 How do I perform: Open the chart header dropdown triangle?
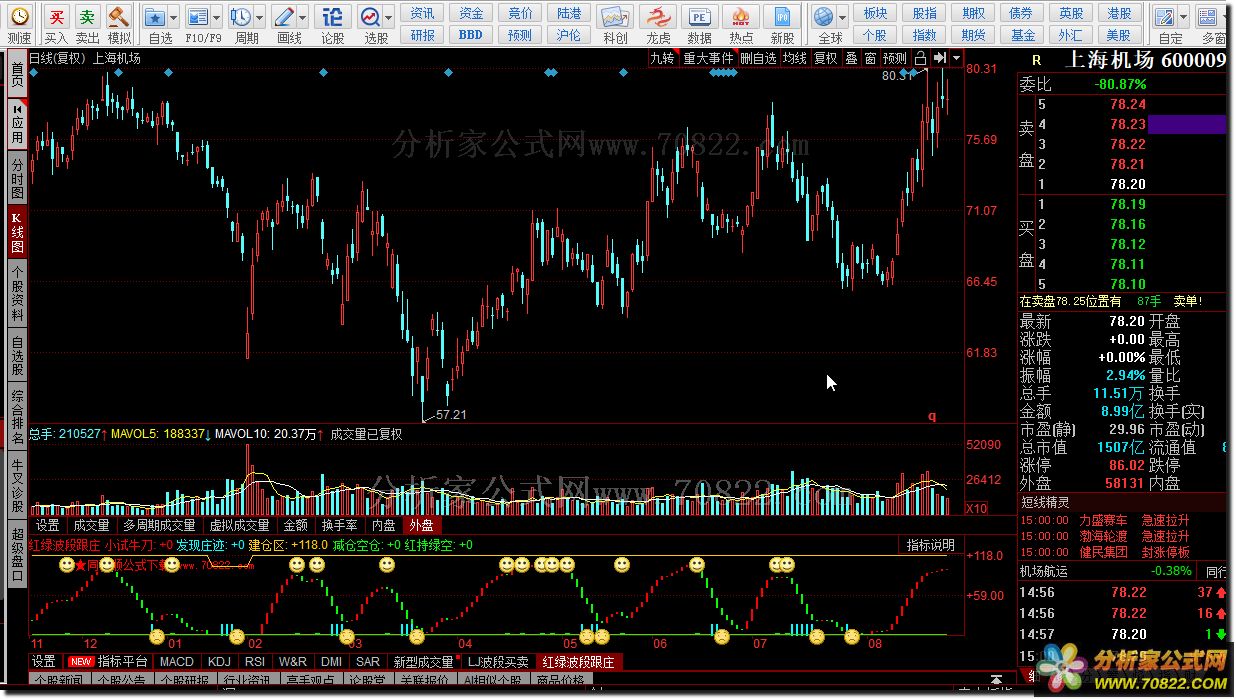(x=956, y=58)
